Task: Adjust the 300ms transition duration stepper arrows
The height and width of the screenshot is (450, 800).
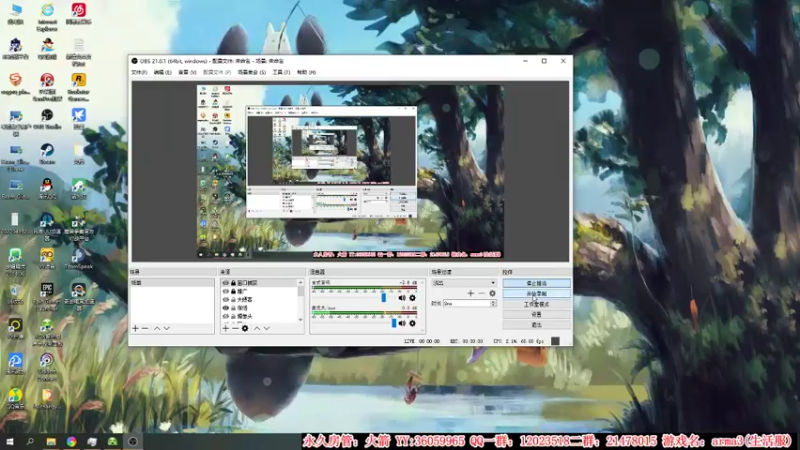Action: 493,304
